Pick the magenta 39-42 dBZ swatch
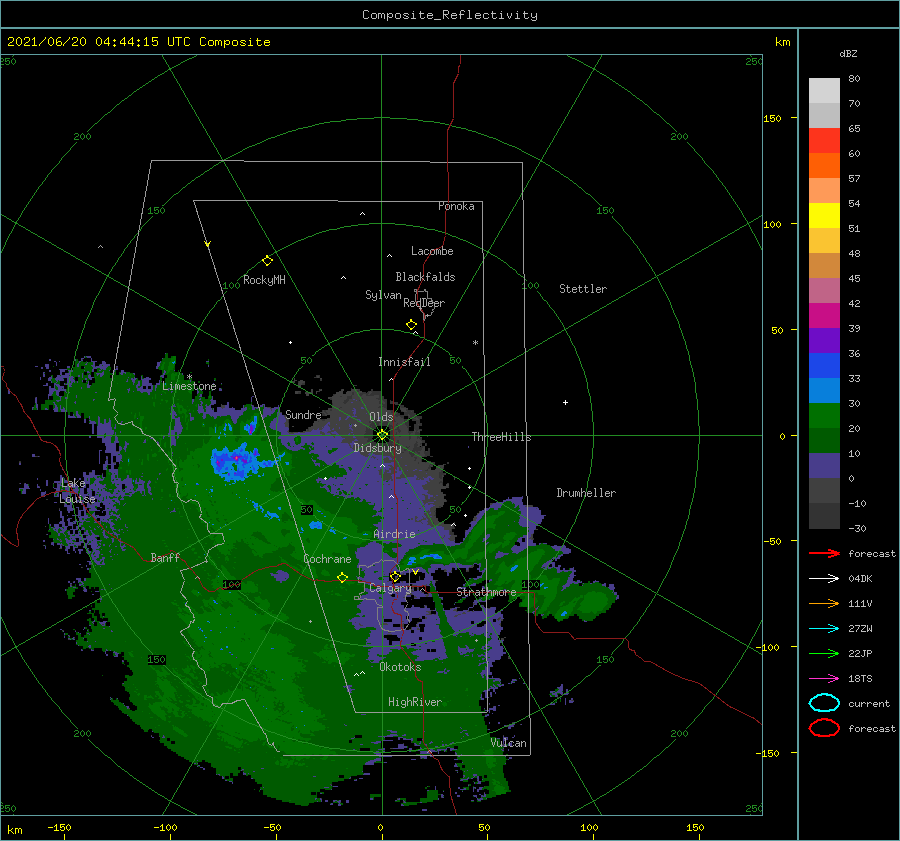 pos(824,316)
